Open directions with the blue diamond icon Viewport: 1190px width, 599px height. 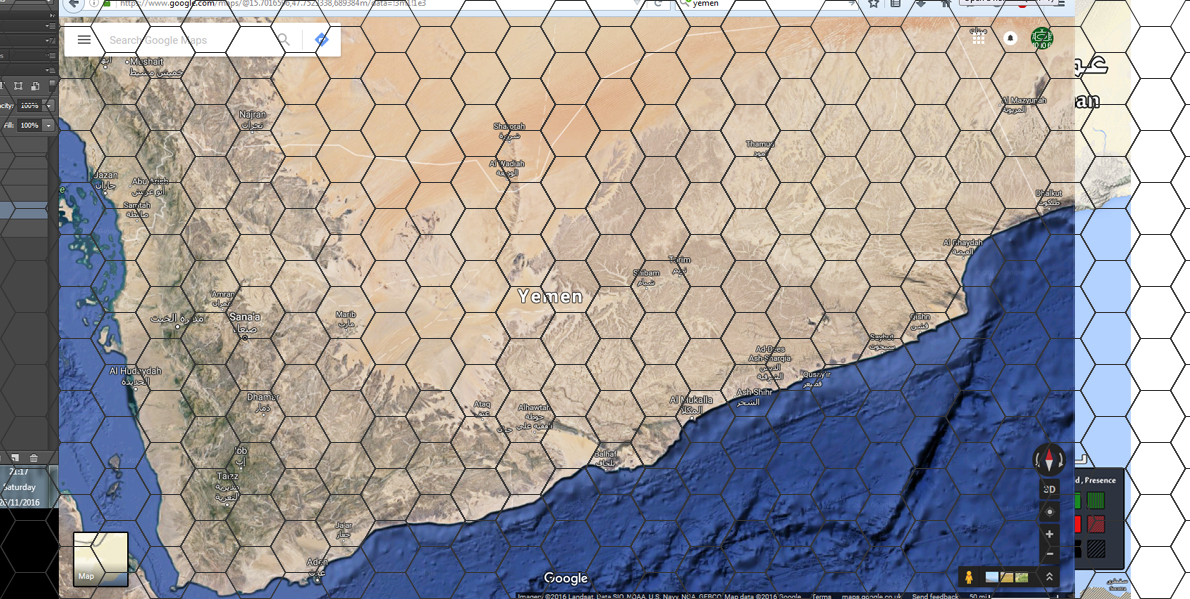tap(322, 39)
